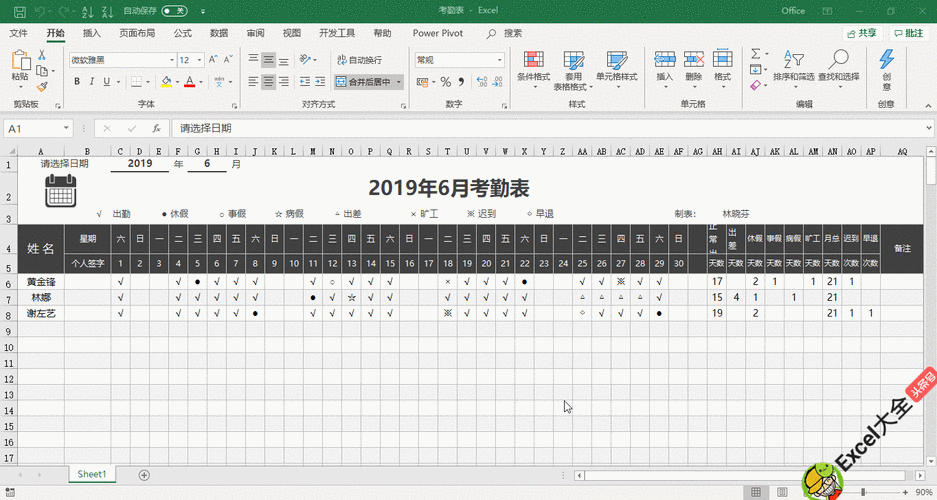Open Format as Table (套用表格格式)
Viewport: 937px width, 500px height.
(x=573, y=70)
